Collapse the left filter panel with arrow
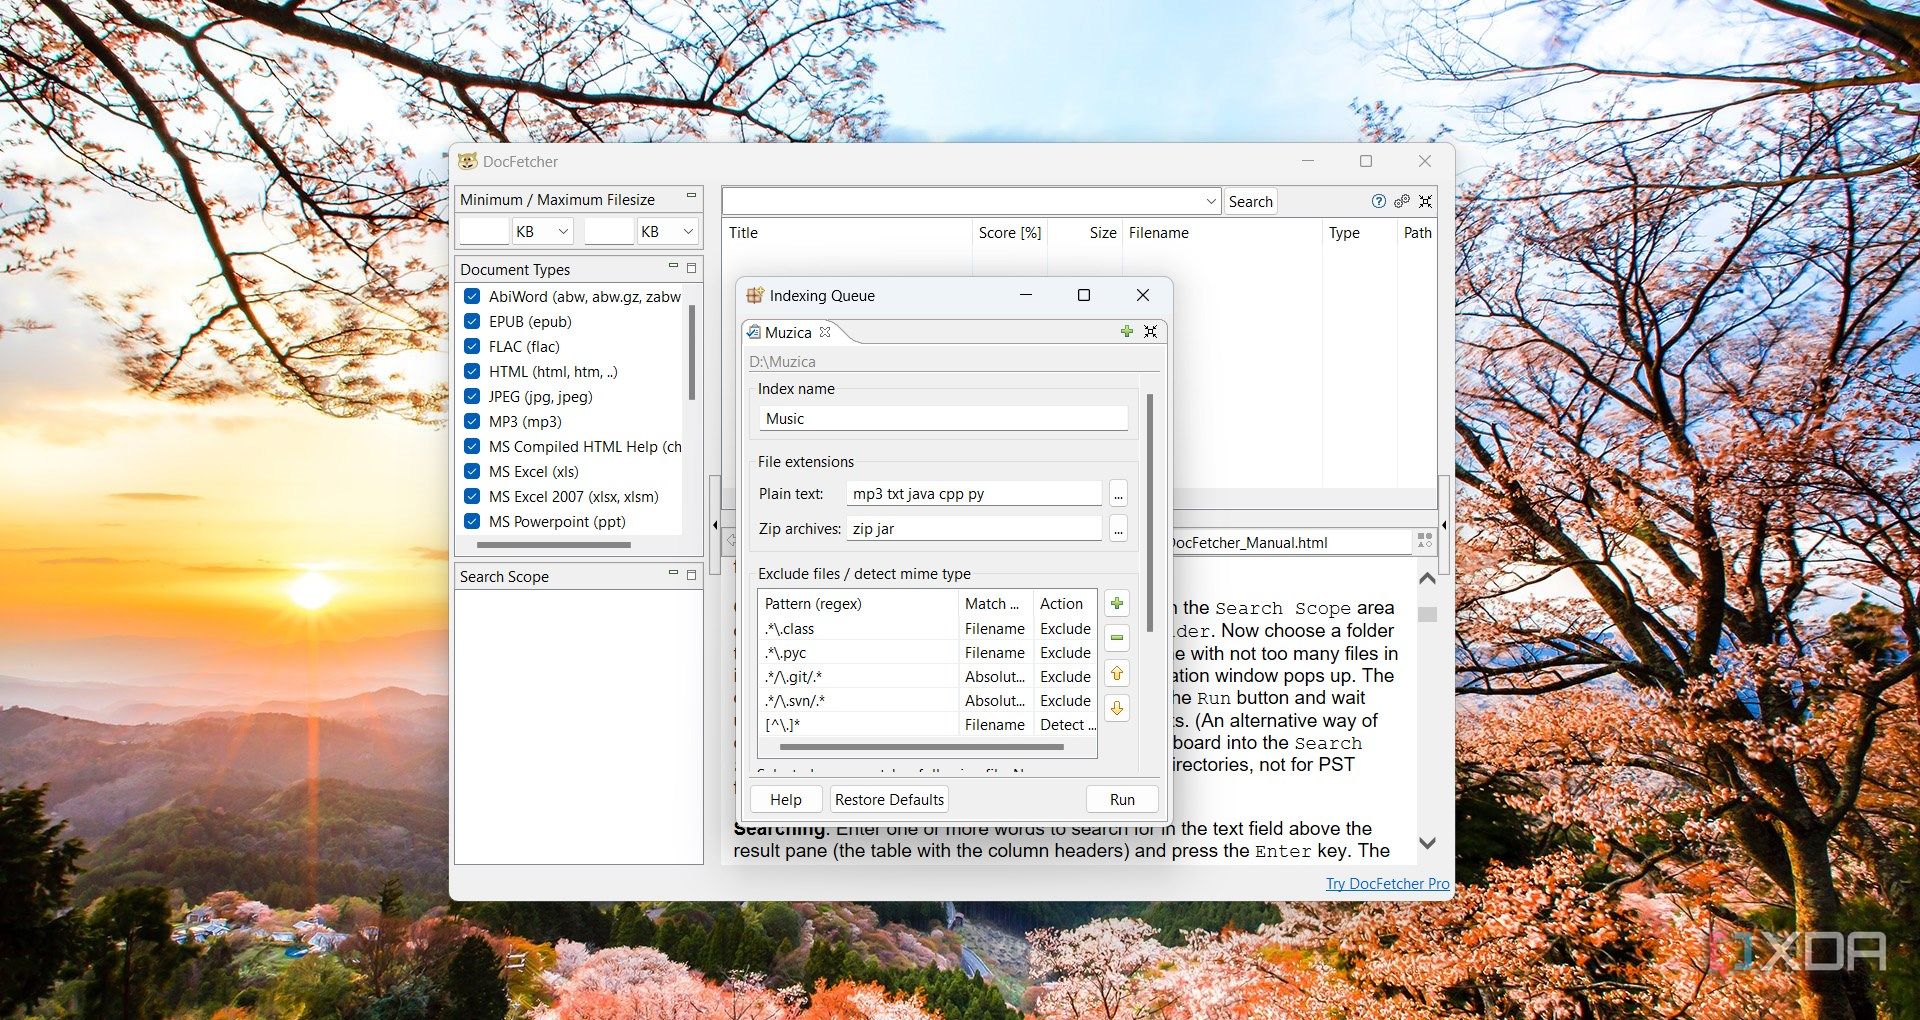Screen dimensions: 1920x1020 (x=714, y=524)
